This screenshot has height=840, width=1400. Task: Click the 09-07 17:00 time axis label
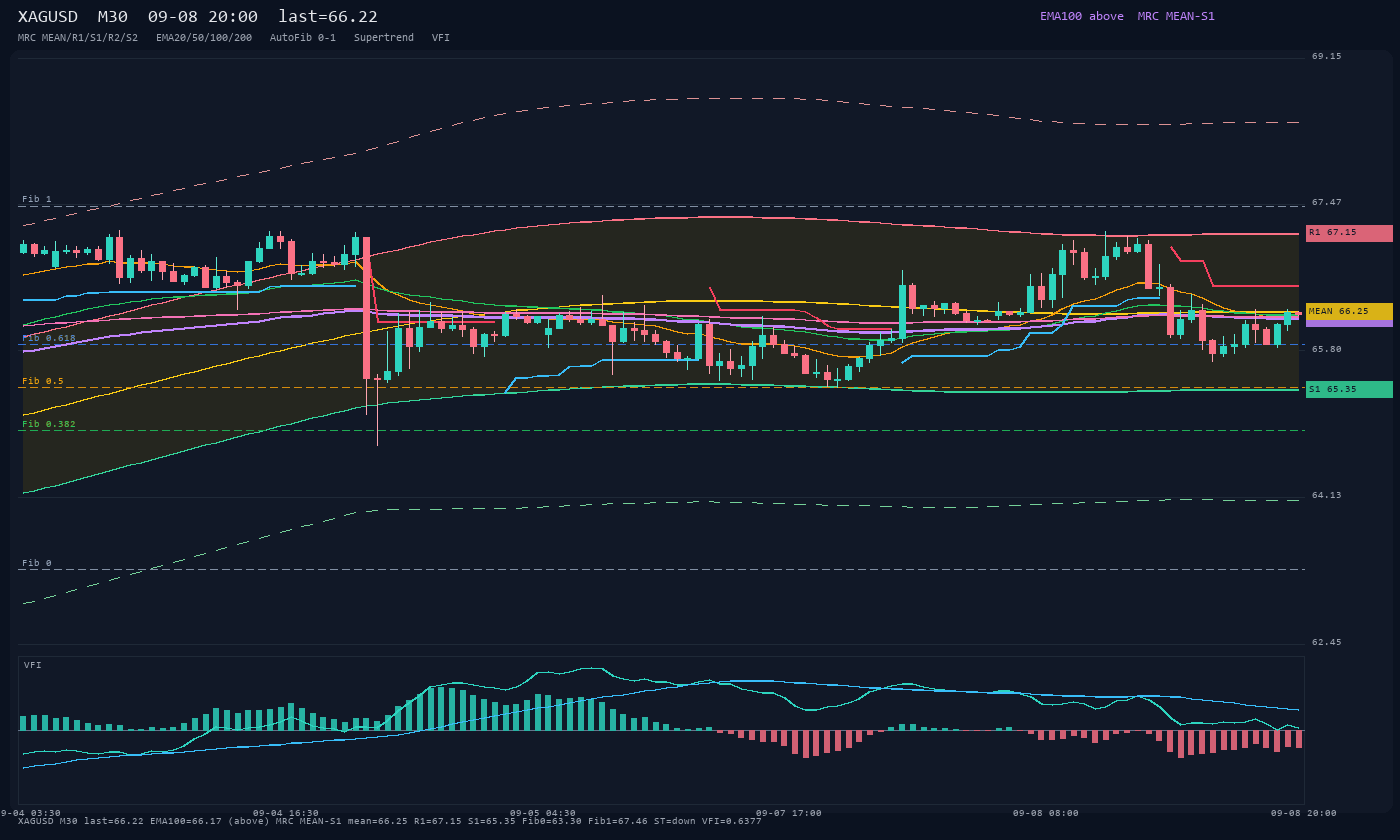click(788, 813)
